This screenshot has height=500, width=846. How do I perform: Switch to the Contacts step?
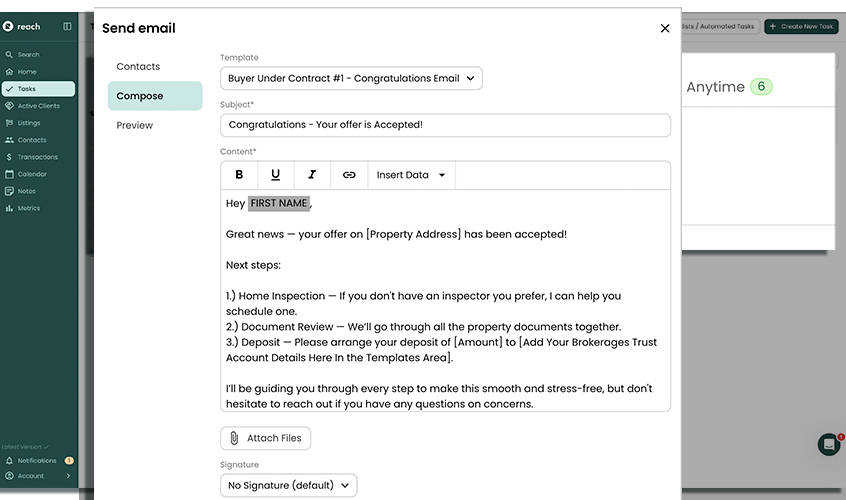[x=138, y=67]
